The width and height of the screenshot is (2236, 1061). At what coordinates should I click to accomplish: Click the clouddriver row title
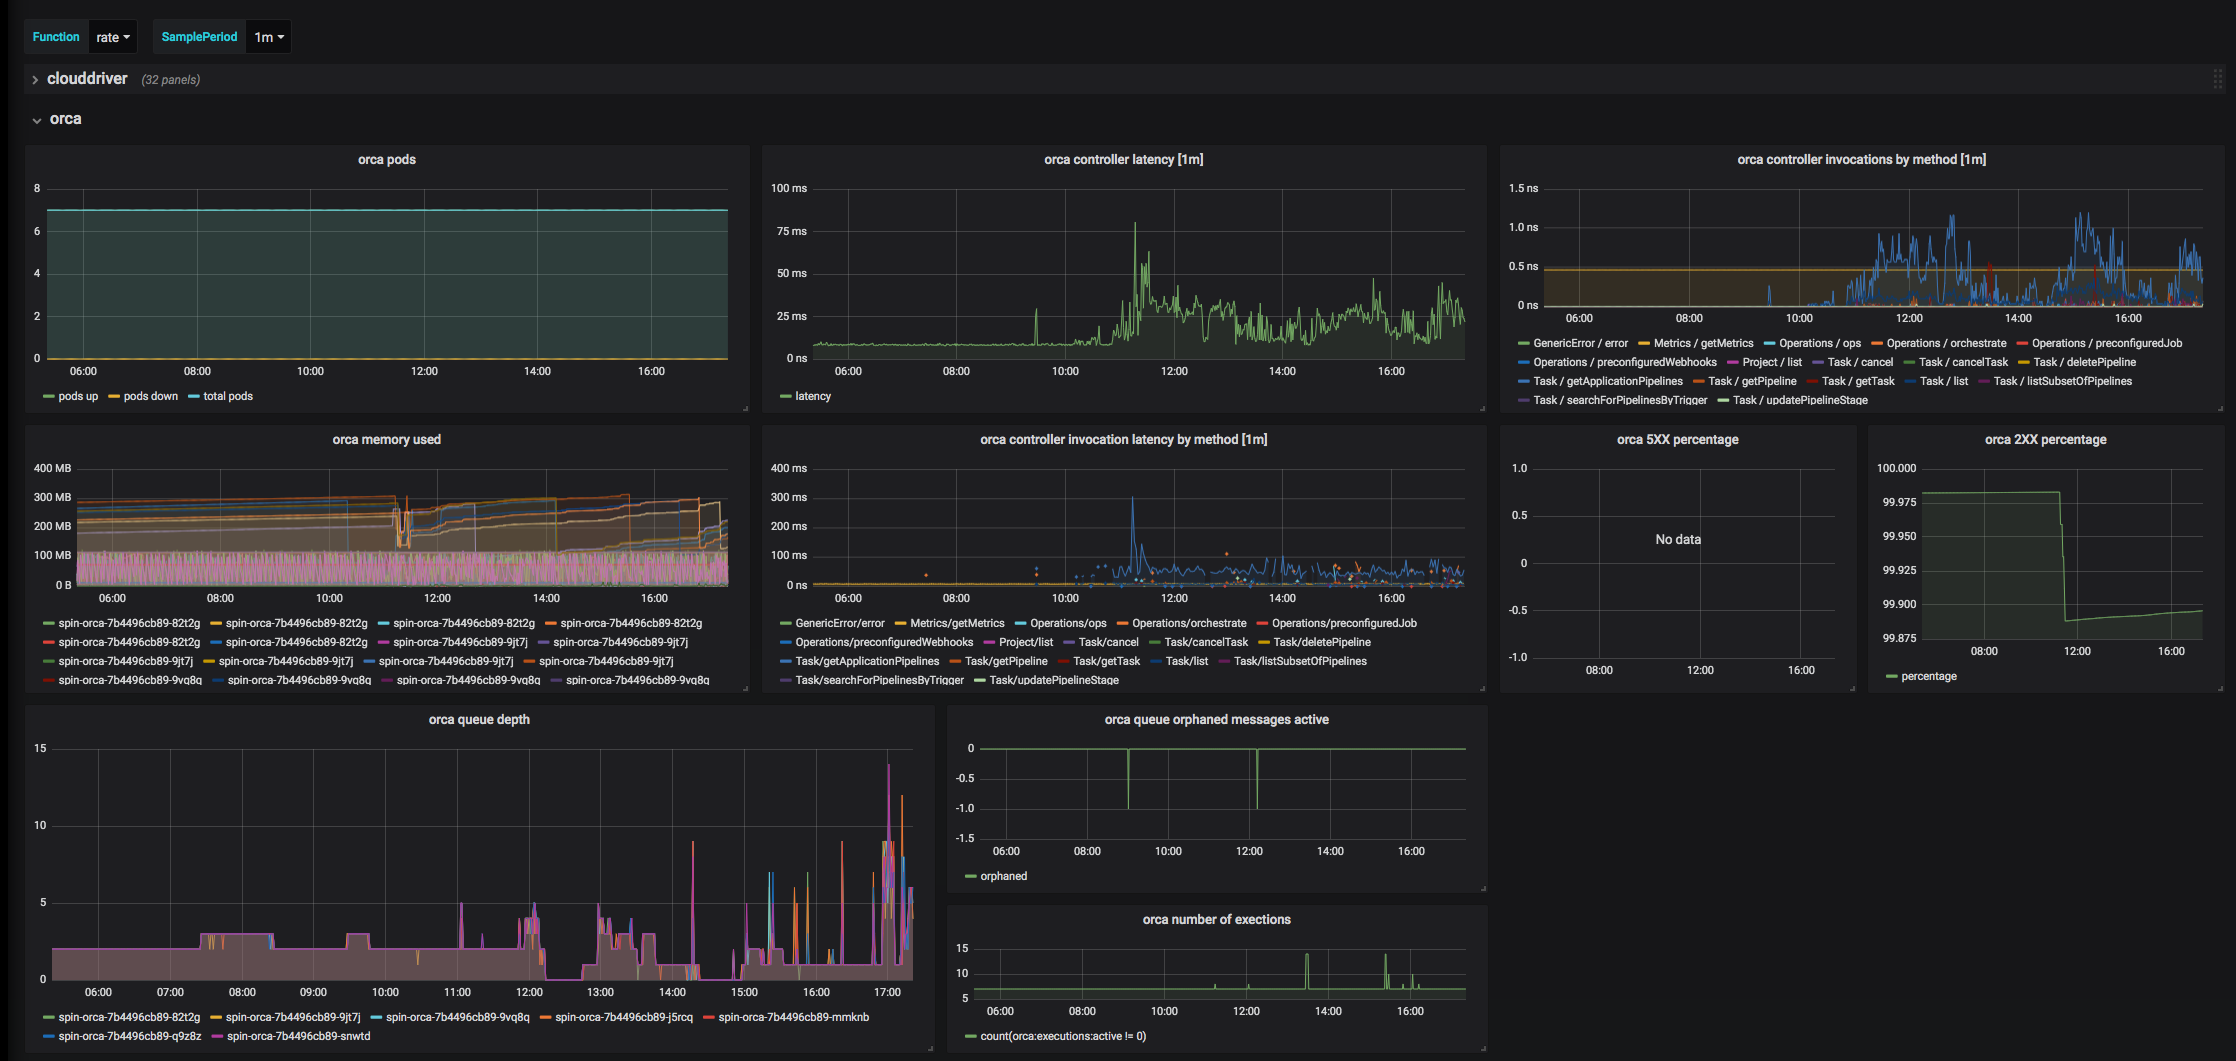coord(87,78)
